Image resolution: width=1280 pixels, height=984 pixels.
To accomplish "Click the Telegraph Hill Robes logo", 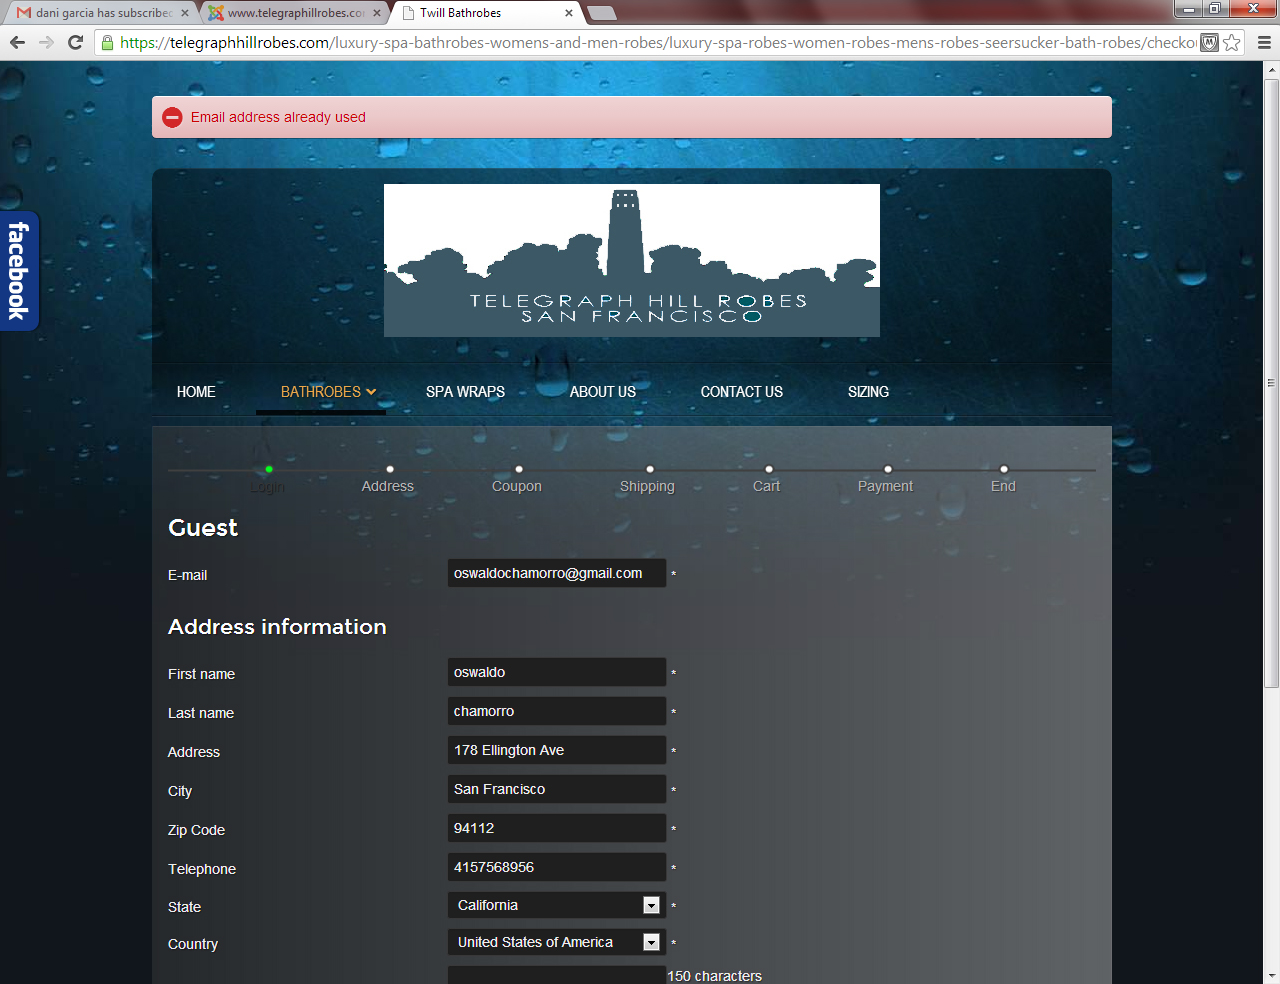I will (632, 260).
